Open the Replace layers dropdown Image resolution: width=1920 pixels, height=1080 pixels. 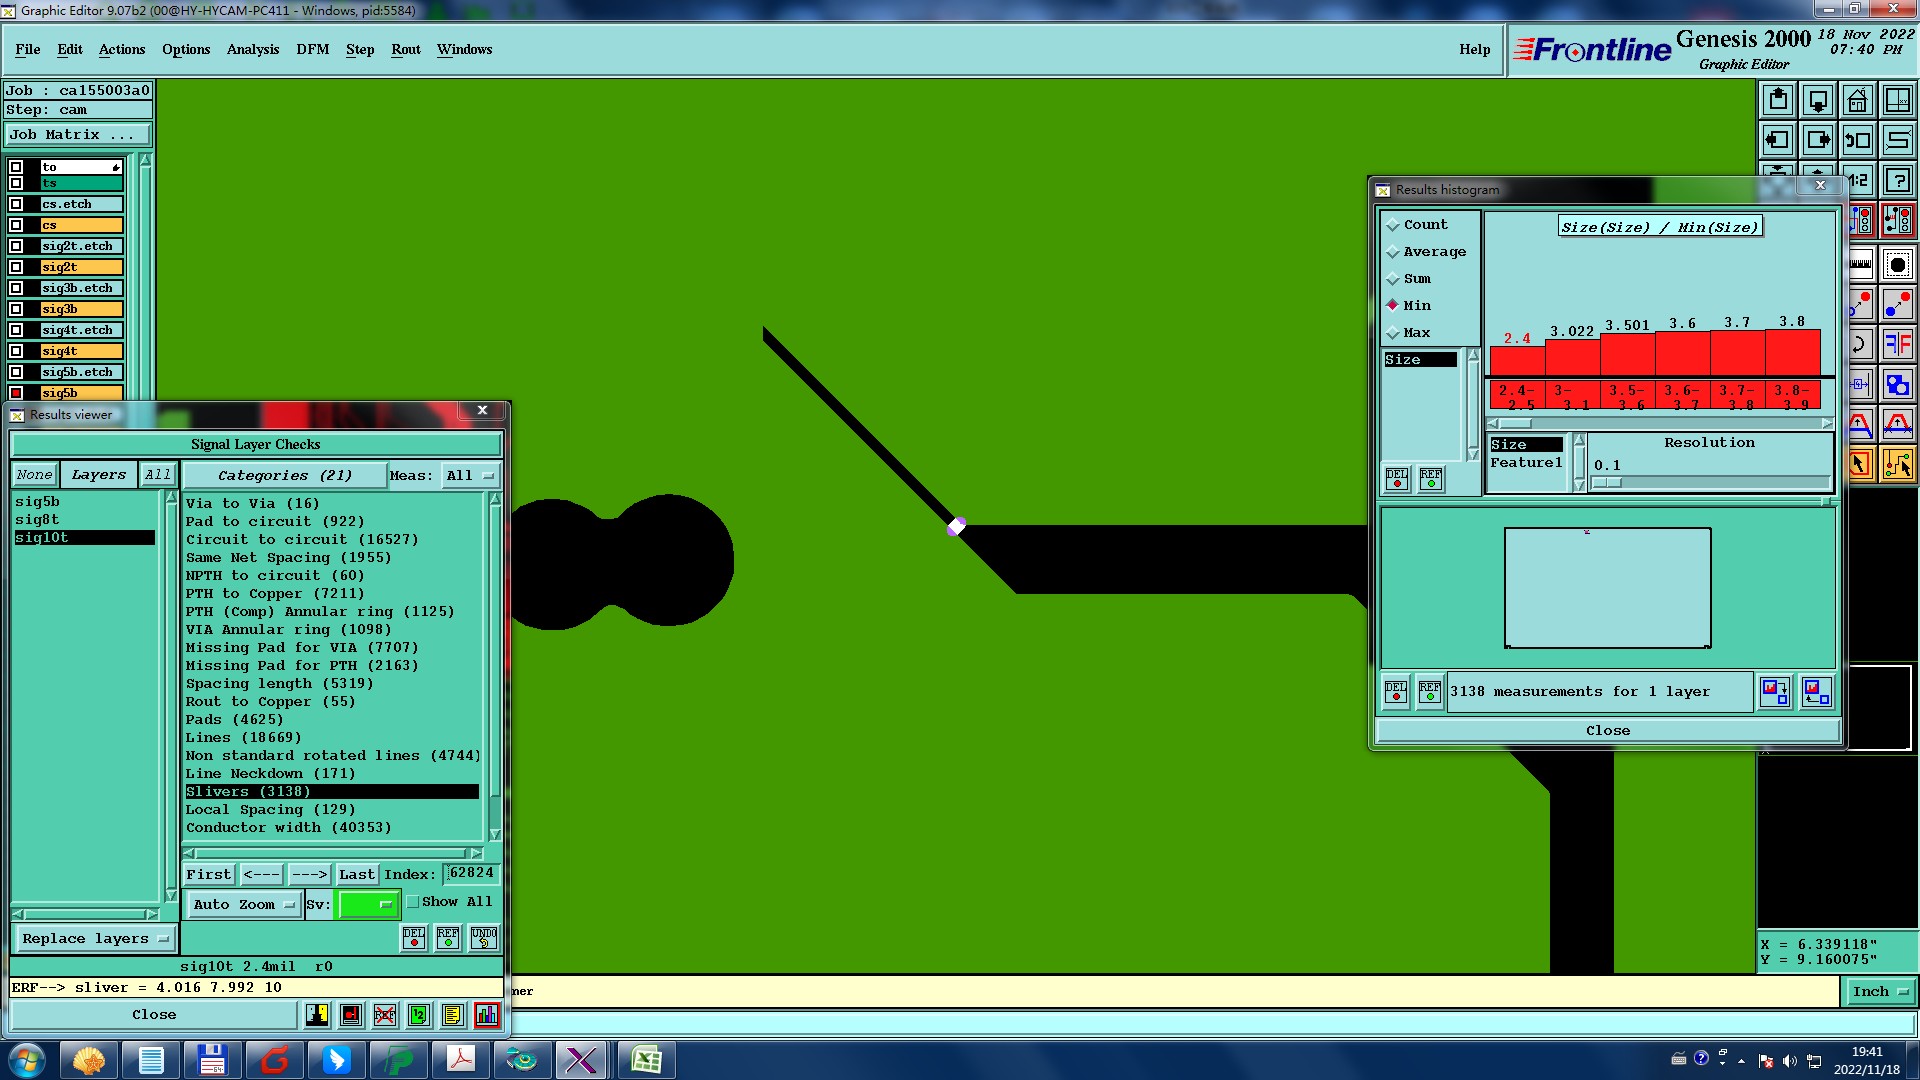click(x=94, y=939)
